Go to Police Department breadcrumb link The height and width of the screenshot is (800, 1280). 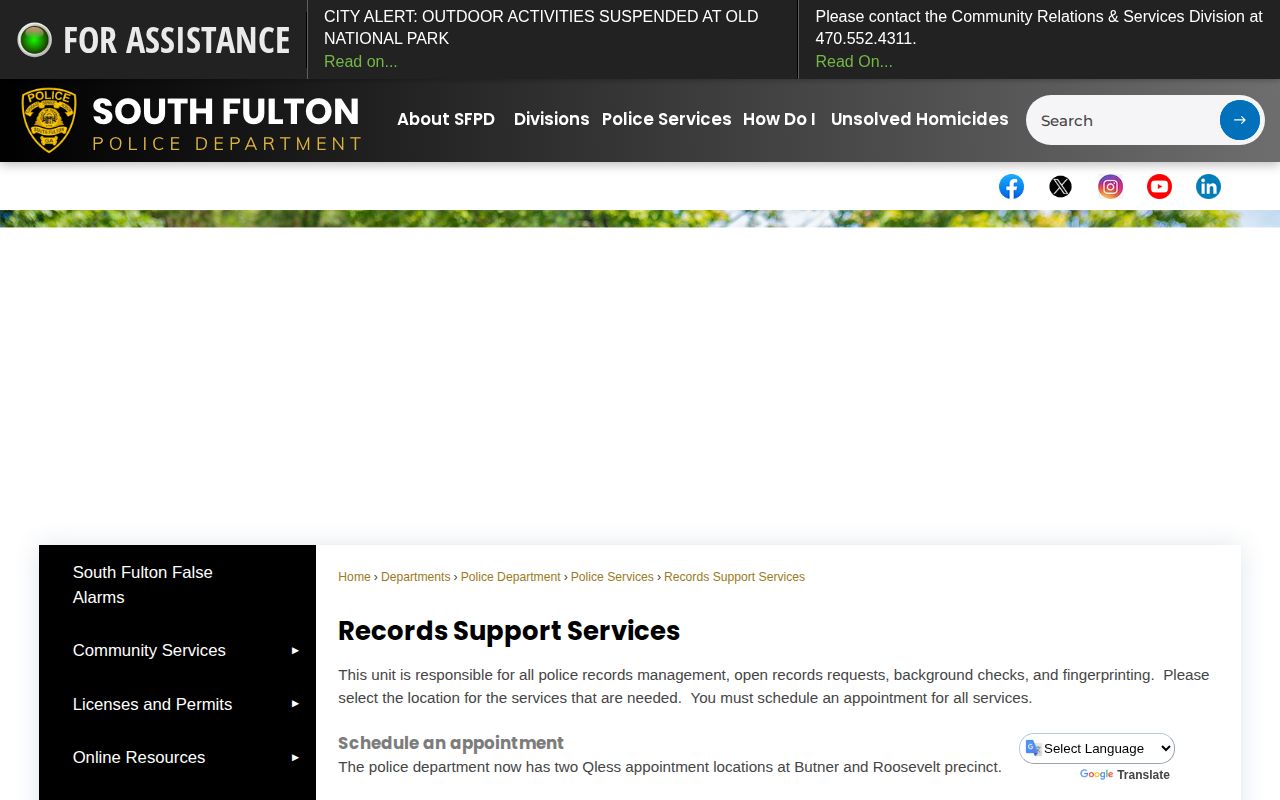[x=510, y=577]
